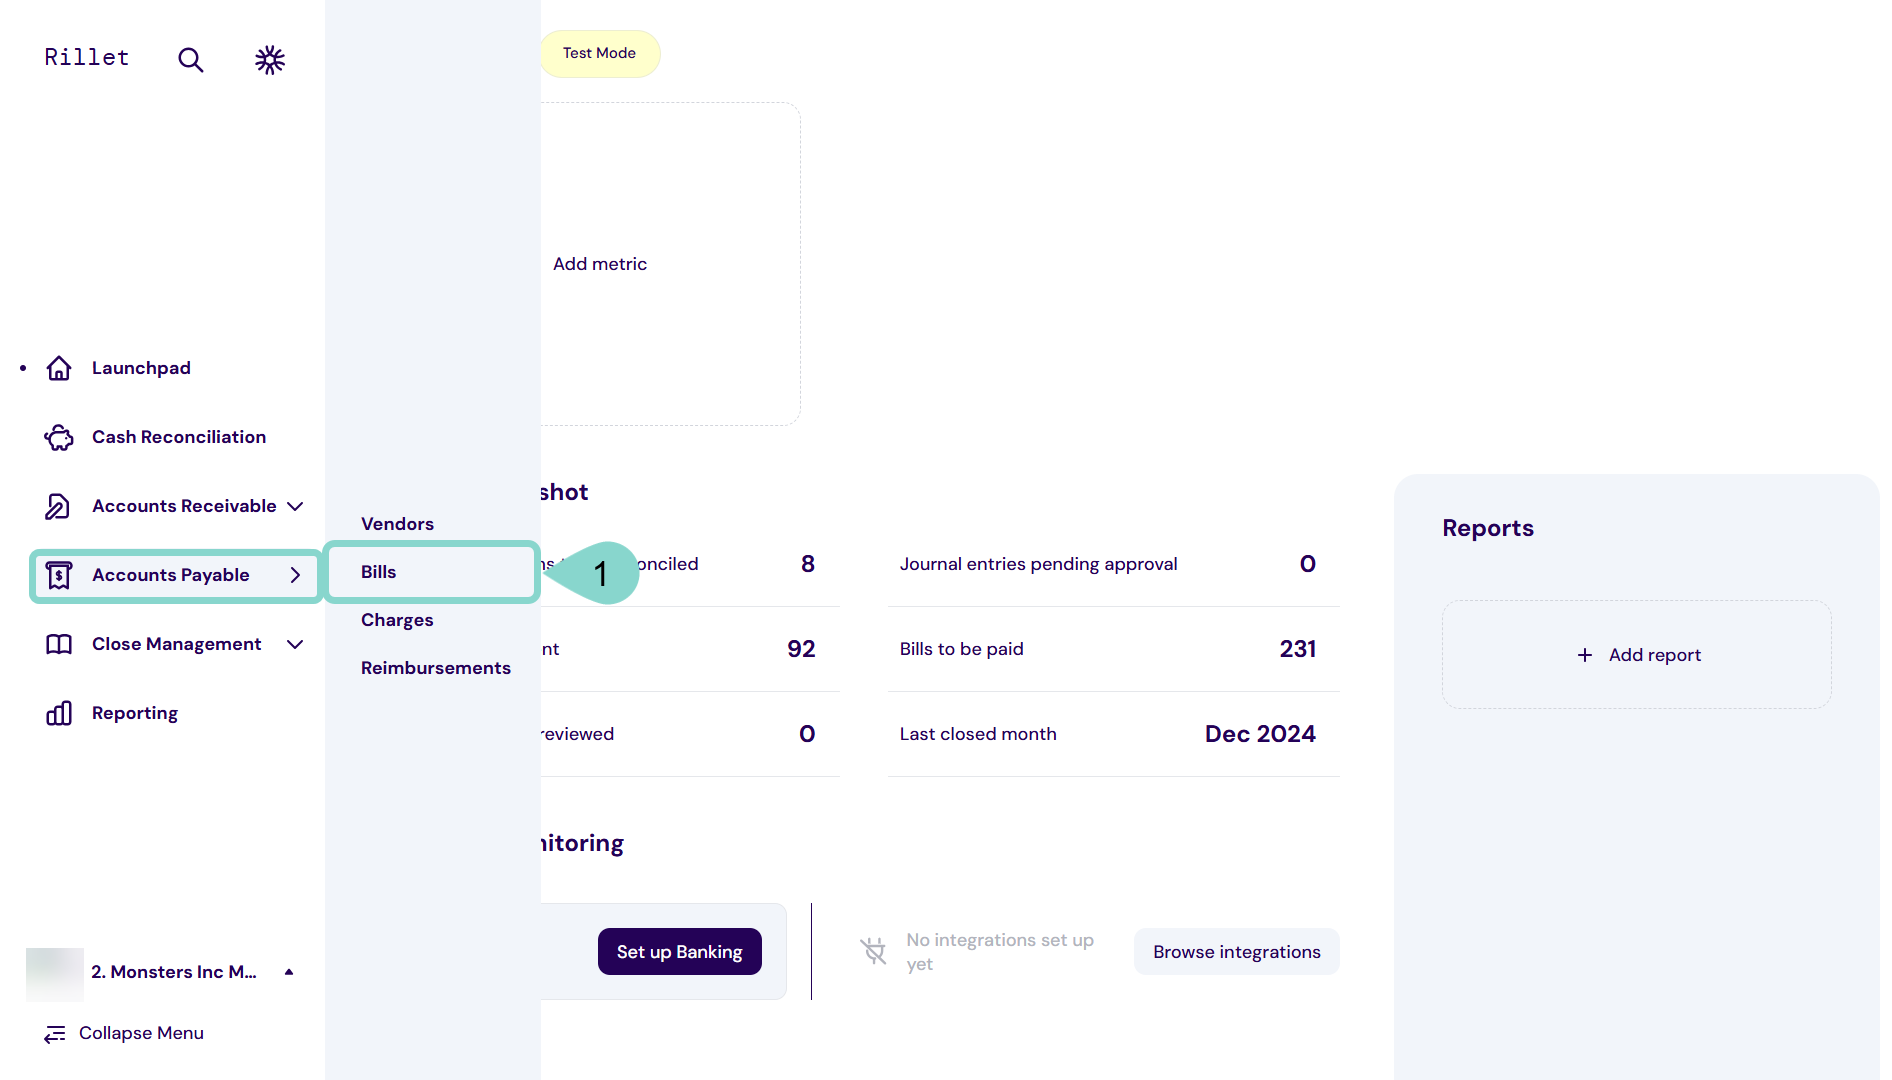Click the Collapse Menu icon
Image resolution: width=1892 pixels, height=1080 pixels.
tap(55, 1033)
